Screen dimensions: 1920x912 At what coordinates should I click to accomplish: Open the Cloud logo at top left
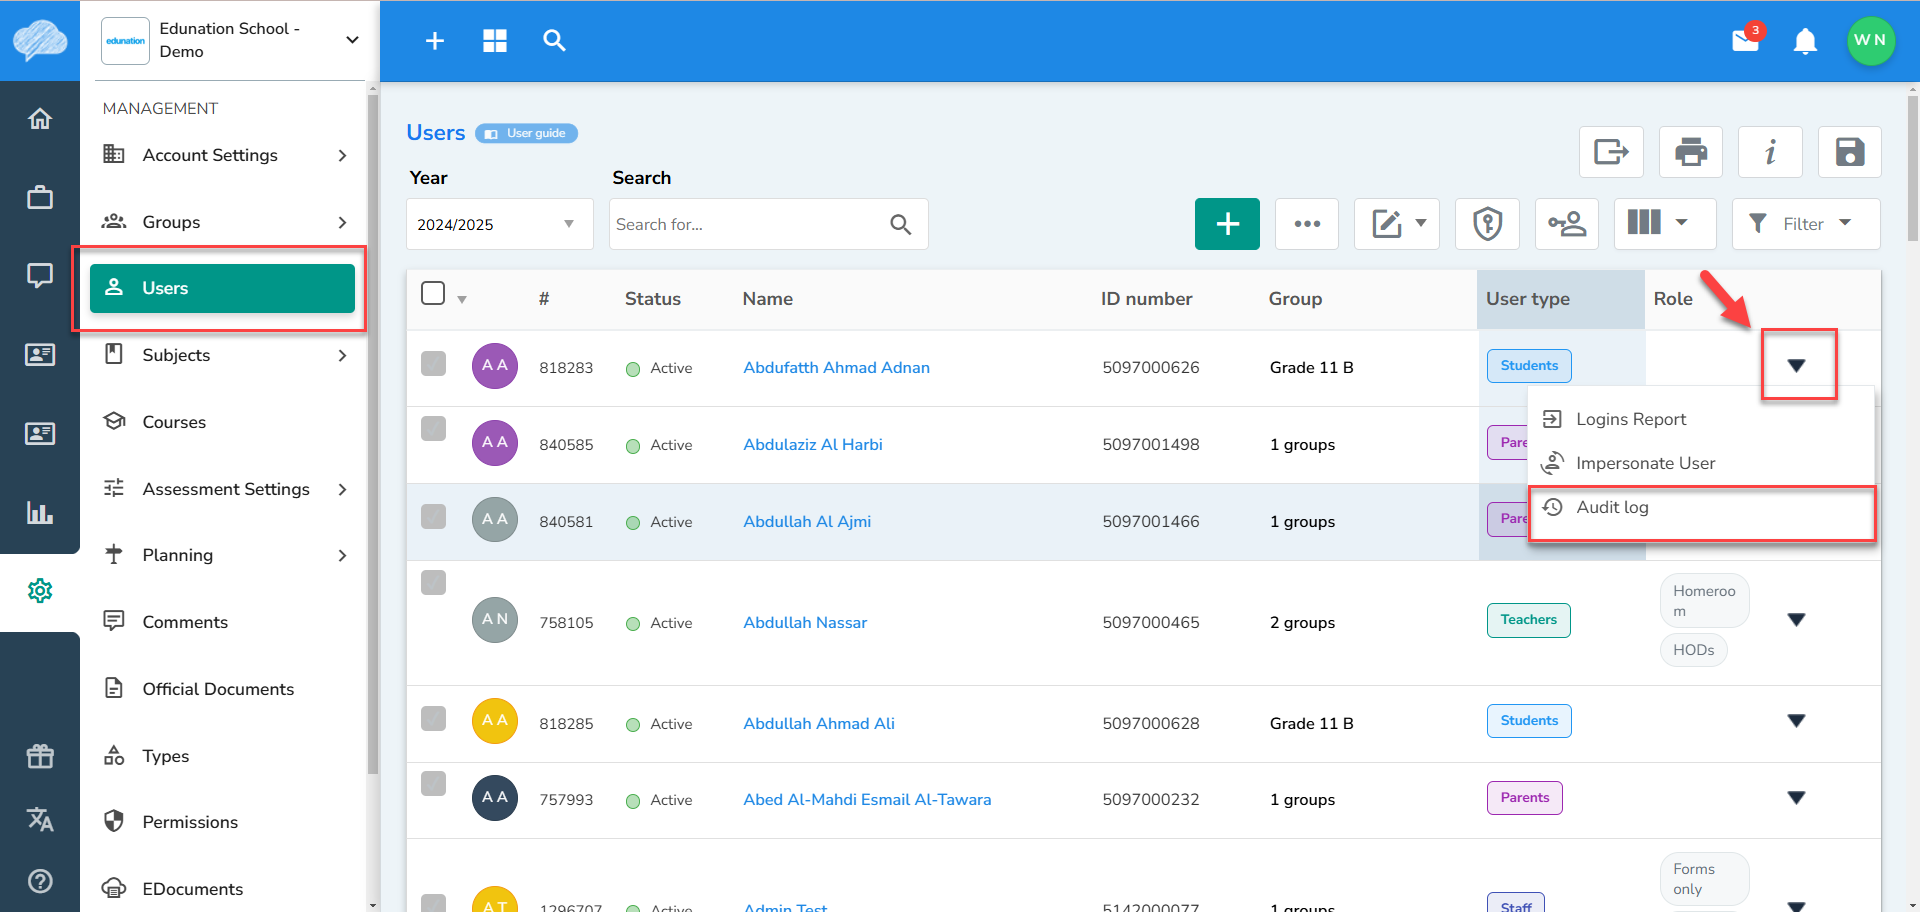[40, 41]
